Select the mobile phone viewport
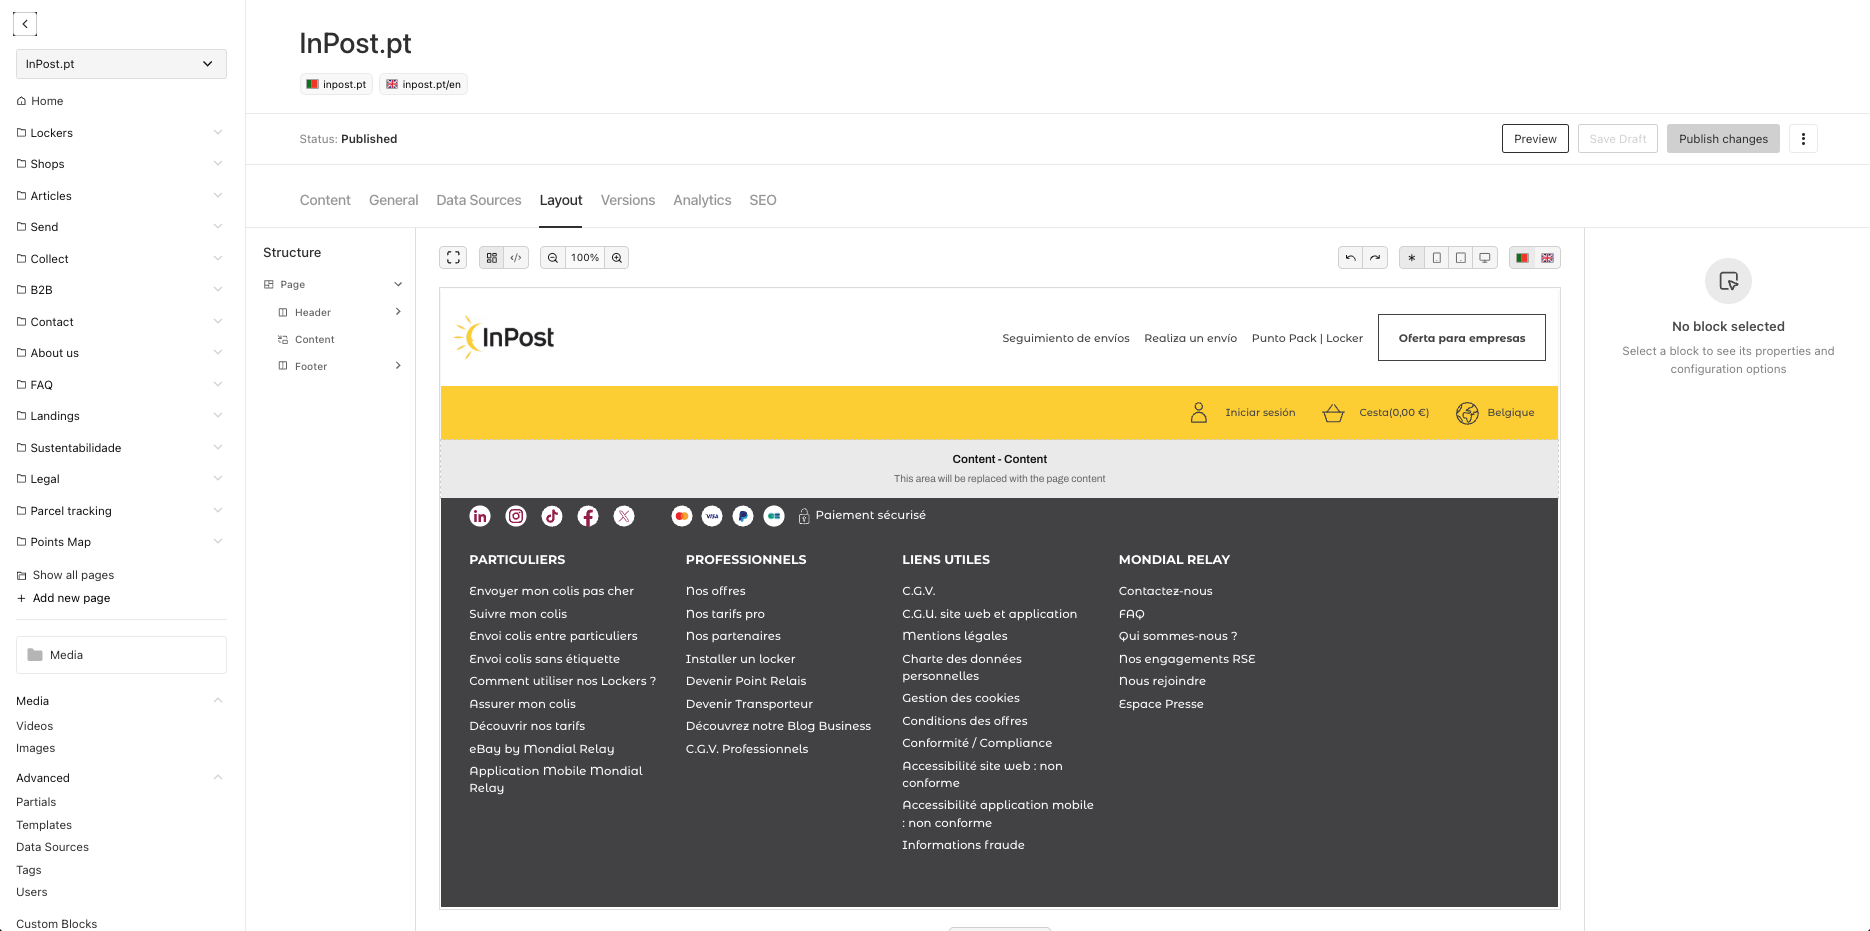 click(1437, 258)
